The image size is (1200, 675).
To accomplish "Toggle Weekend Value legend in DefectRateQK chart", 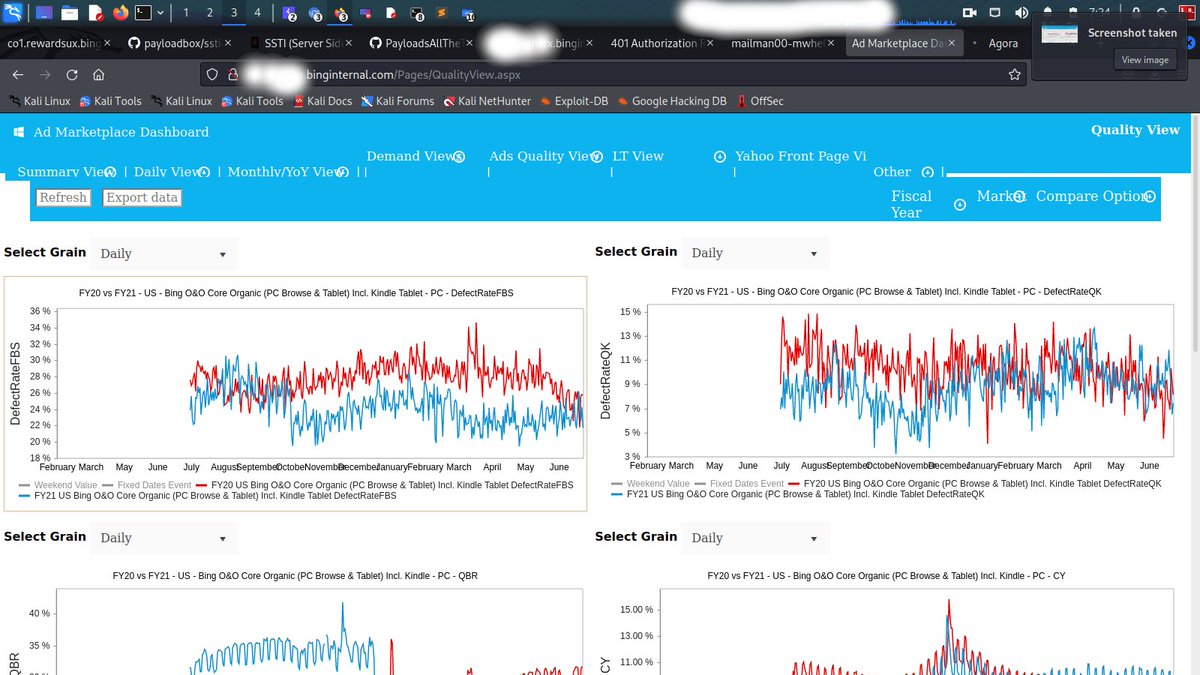I will pos(652,483).
